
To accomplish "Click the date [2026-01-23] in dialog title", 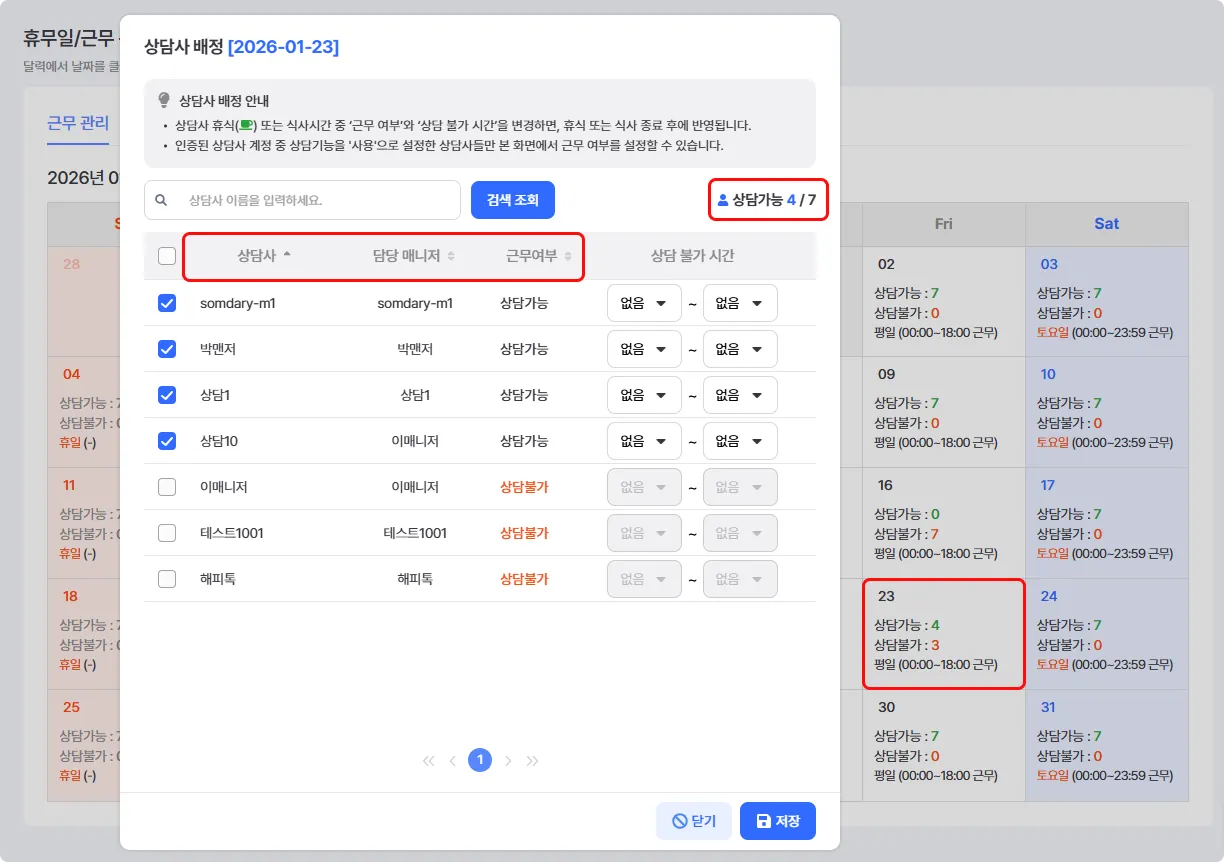I will [x=283, y=47].
